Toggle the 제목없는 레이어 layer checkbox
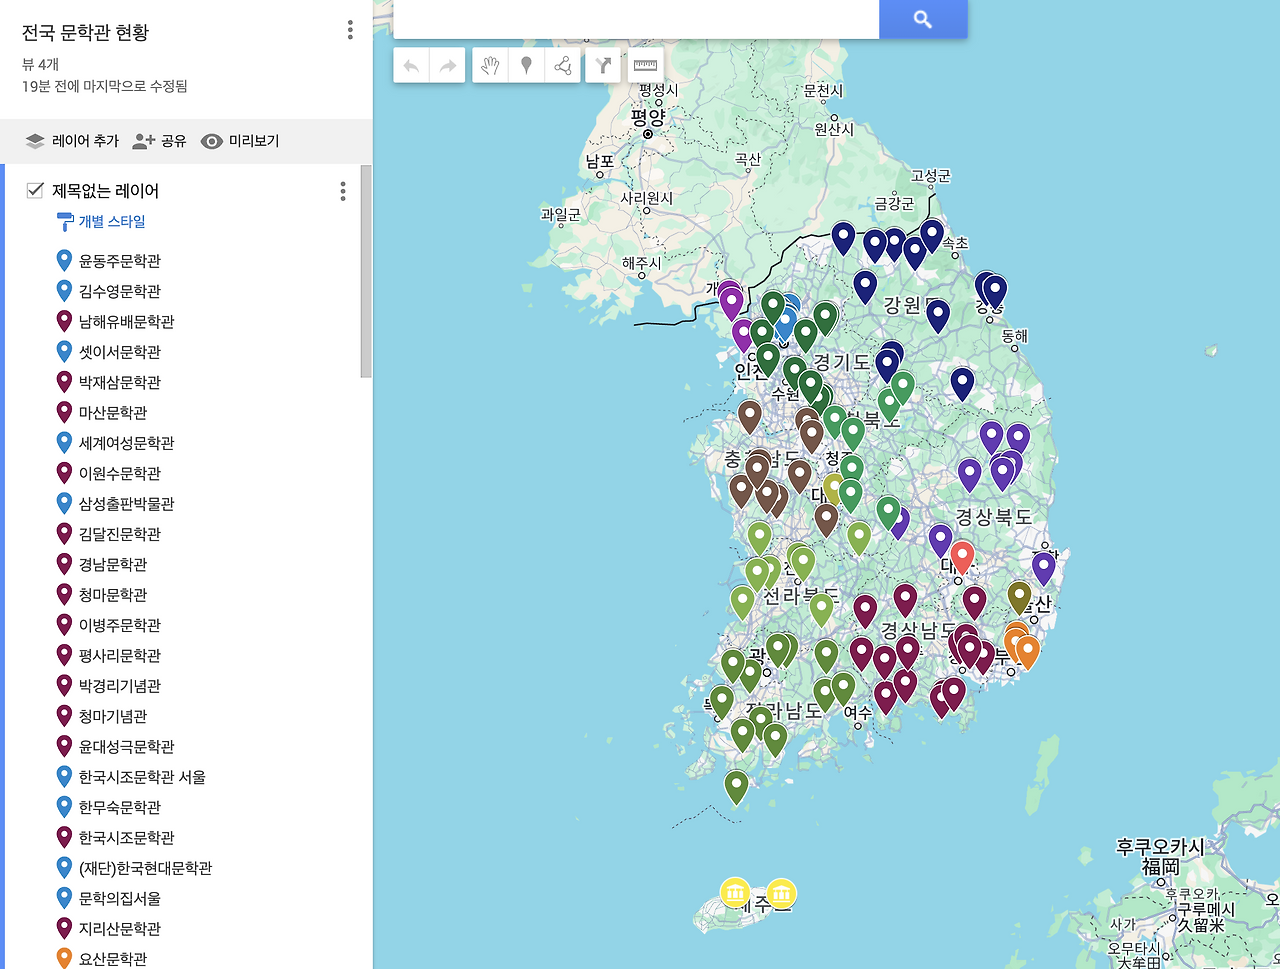This screenshot has height=969, width=1280. (x=35, y=190)
